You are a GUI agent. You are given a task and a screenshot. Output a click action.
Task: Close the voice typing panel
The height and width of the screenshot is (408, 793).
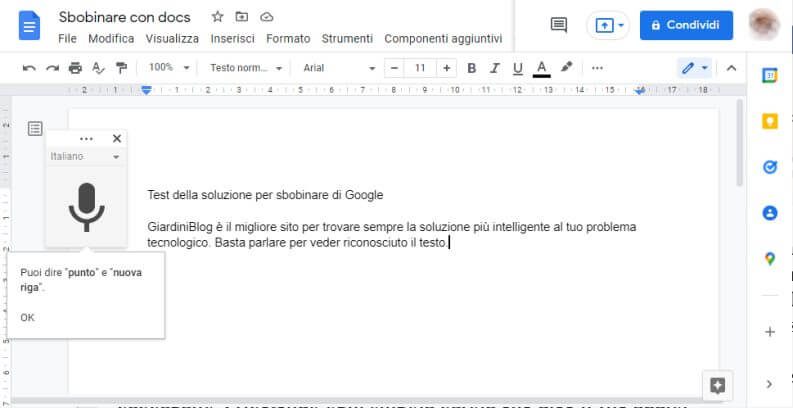click(x=117, y=139)
